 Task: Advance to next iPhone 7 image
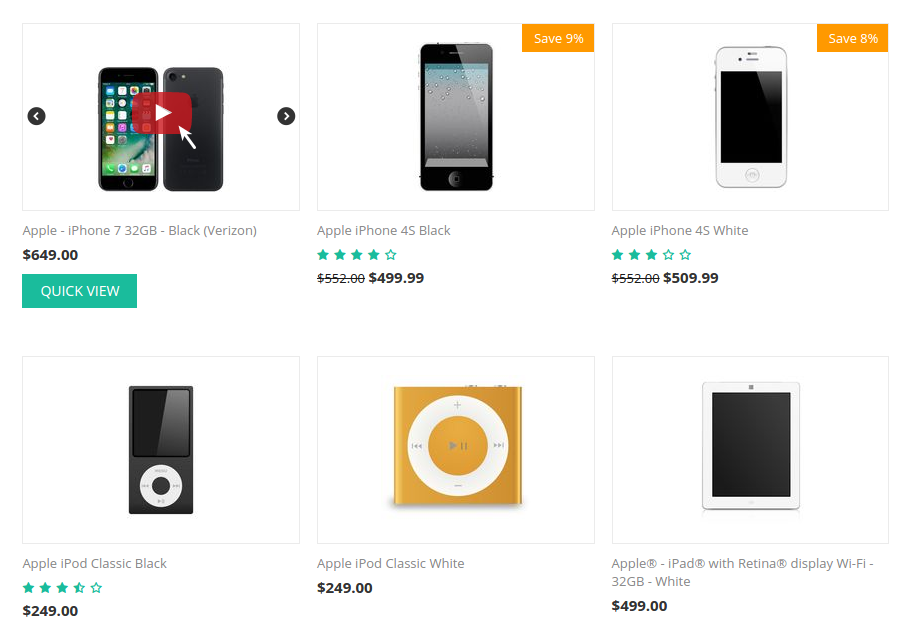[286, 116]
